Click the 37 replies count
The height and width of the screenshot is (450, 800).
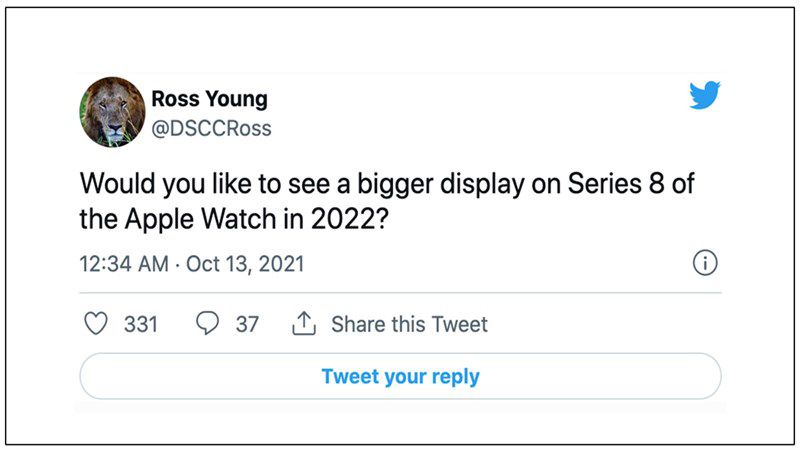click(x=247, y=324)
